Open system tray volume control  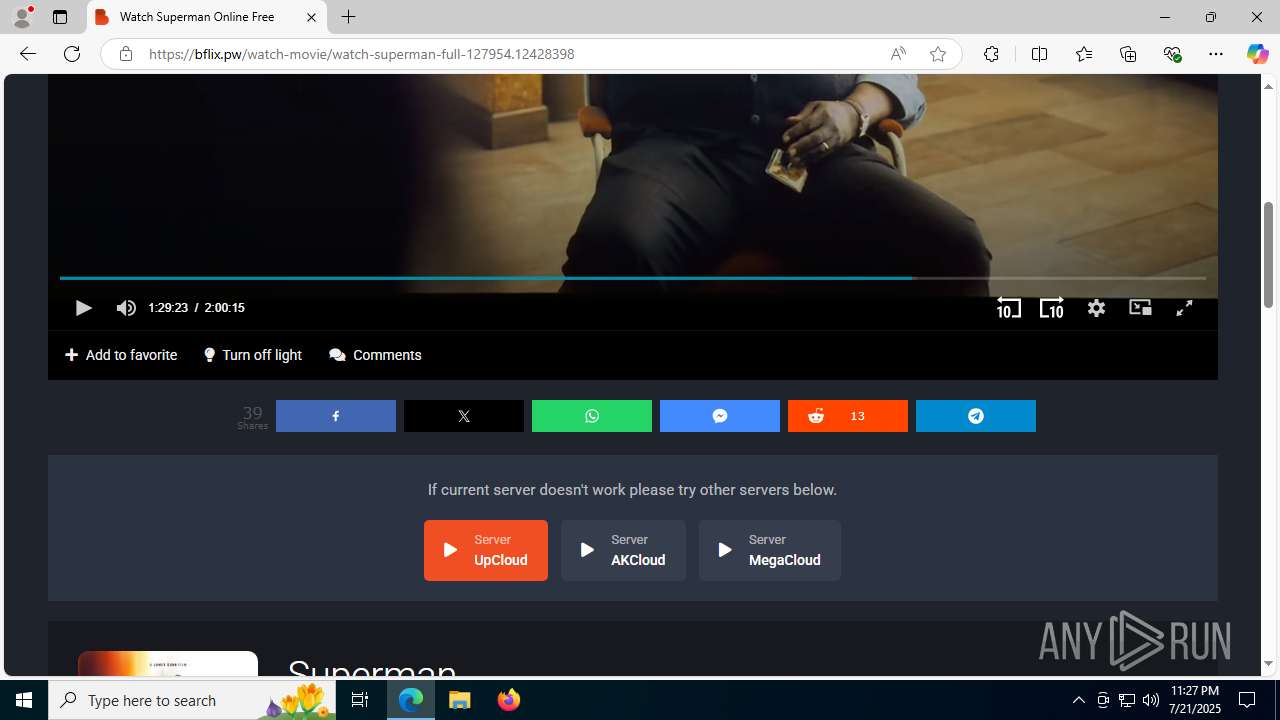(1151, 700)
